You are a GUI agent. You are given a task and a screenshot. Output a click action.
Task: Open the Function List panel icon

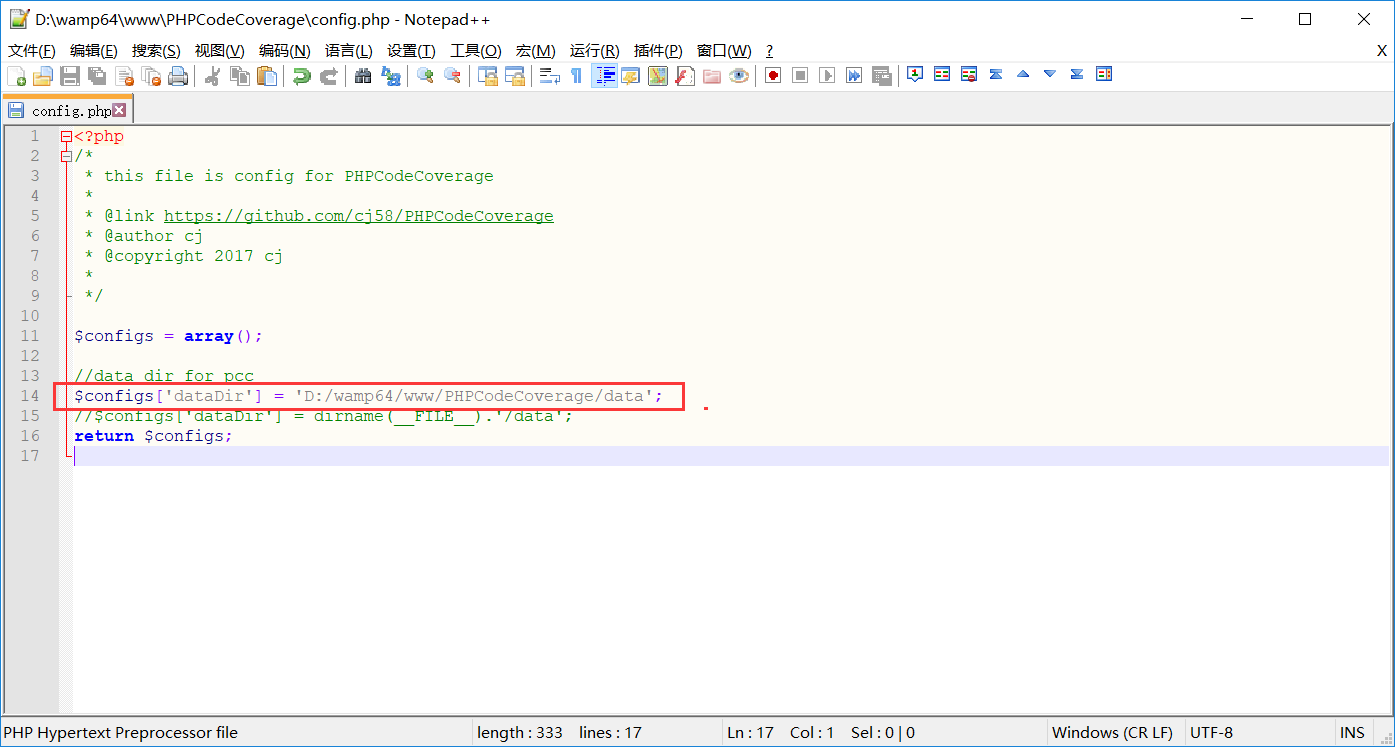point(684,75)
